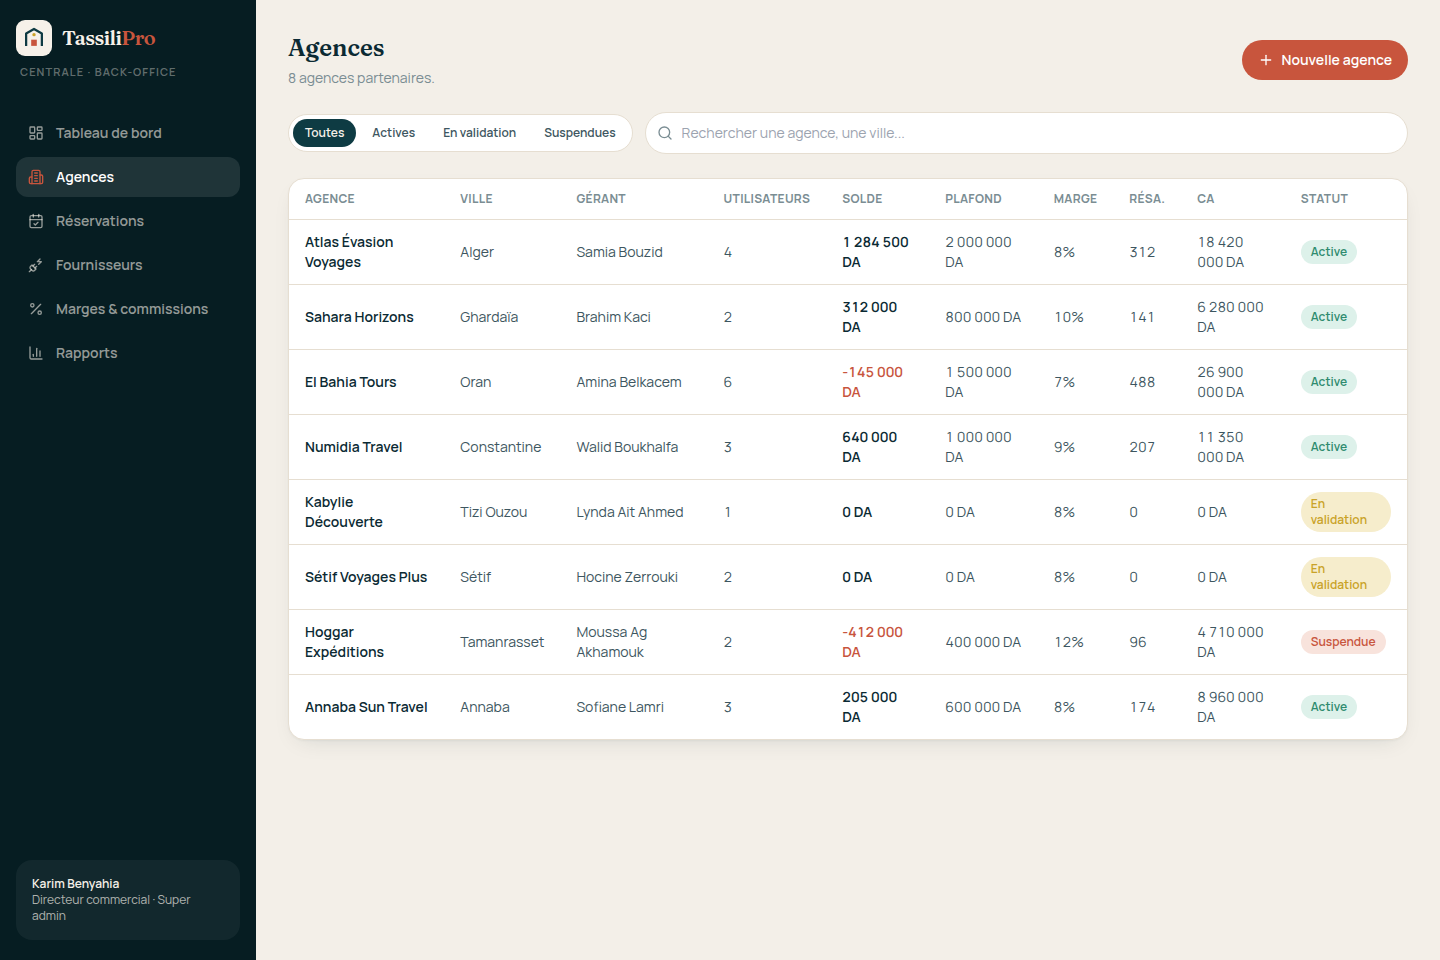The image size is (1440, 960).
Task: Click En validation badge for Kabylie Découverte
Action: tap(1346, 512)
